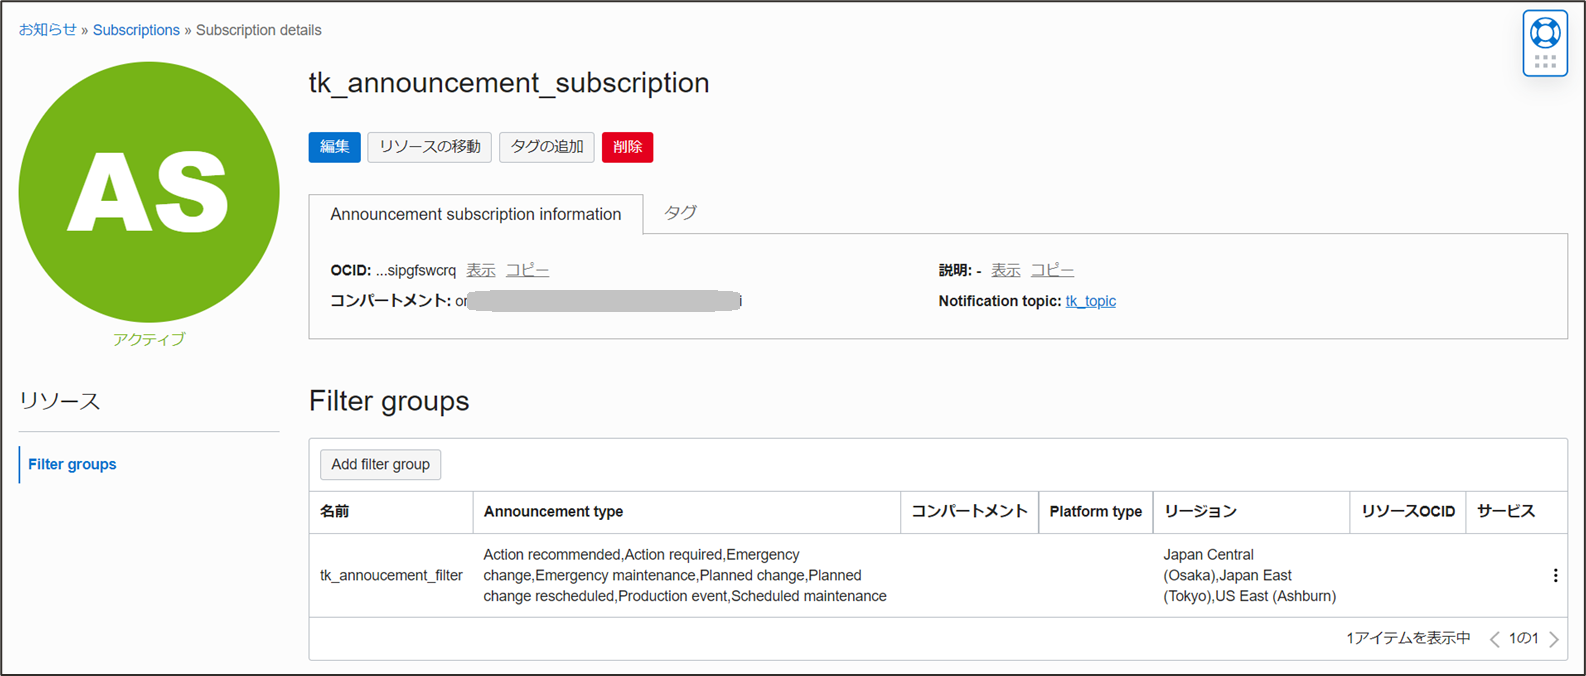The width and height of the screenshot is (1586, 676).
Task: Select the Announcement subscription information tab
Action: [x=475, y=214]
